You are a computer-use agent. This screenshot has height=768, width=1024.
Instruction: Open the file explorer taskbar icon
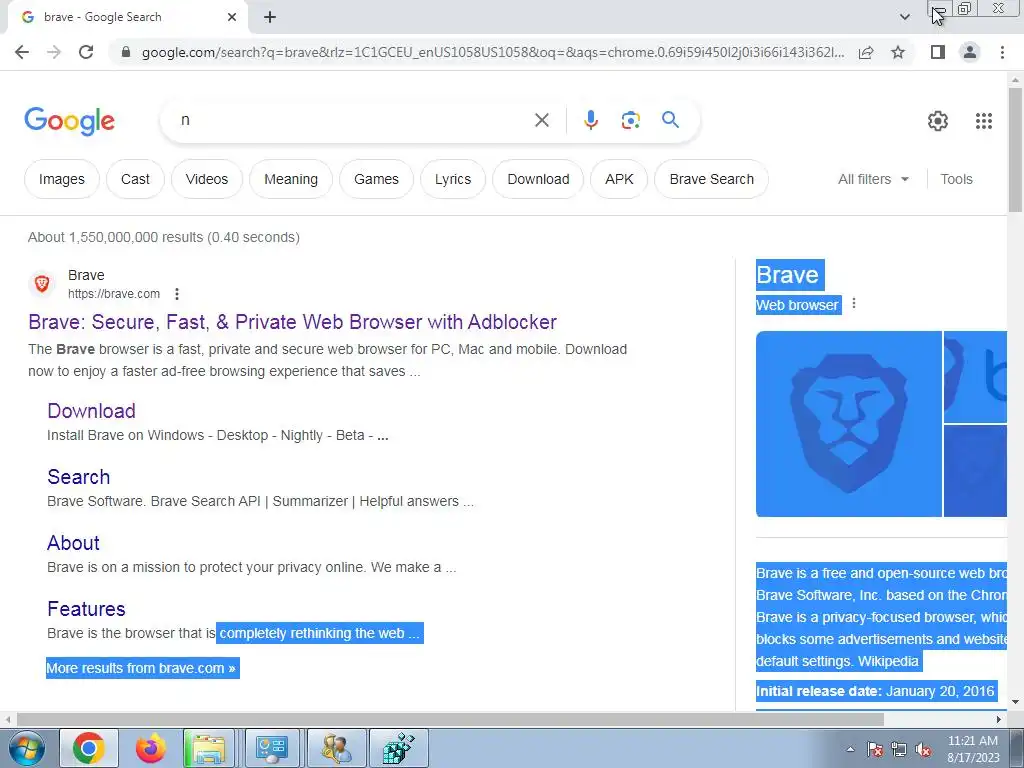click(209, 748)
